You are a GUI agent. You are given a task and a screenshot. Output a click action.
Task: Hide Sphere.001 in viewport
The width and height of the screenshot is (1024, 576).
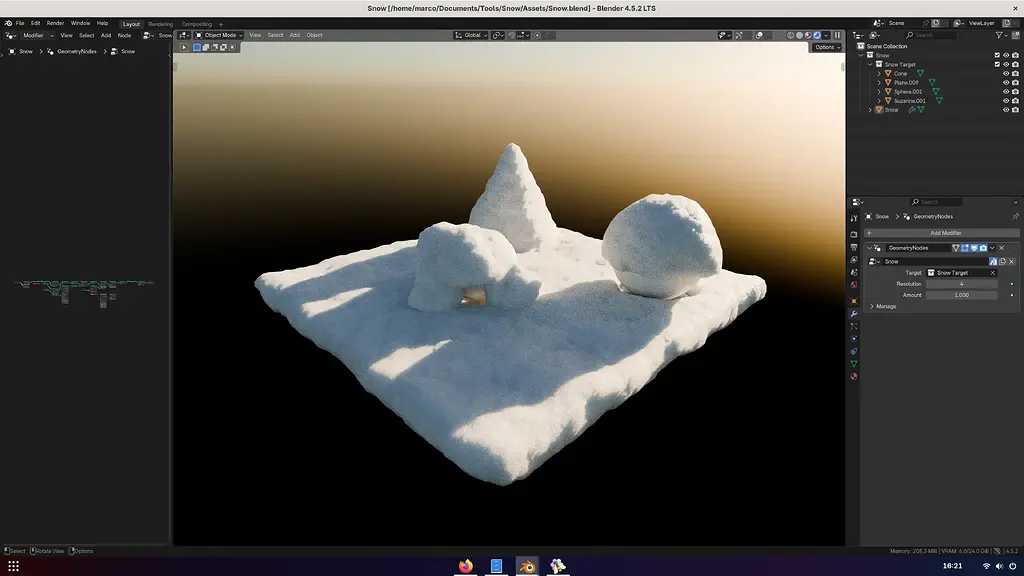(1006, 91)
